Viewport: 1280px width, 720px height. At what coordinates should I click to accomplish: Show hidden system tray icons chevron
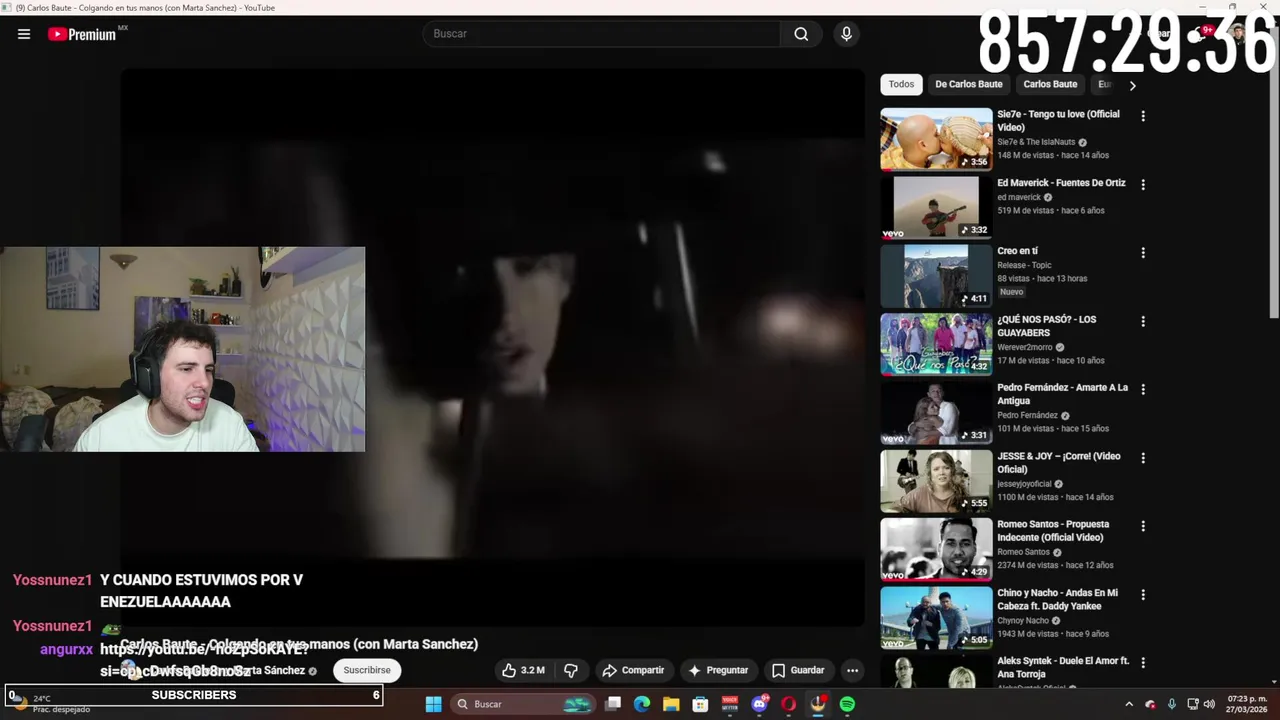coord(1129,704)
